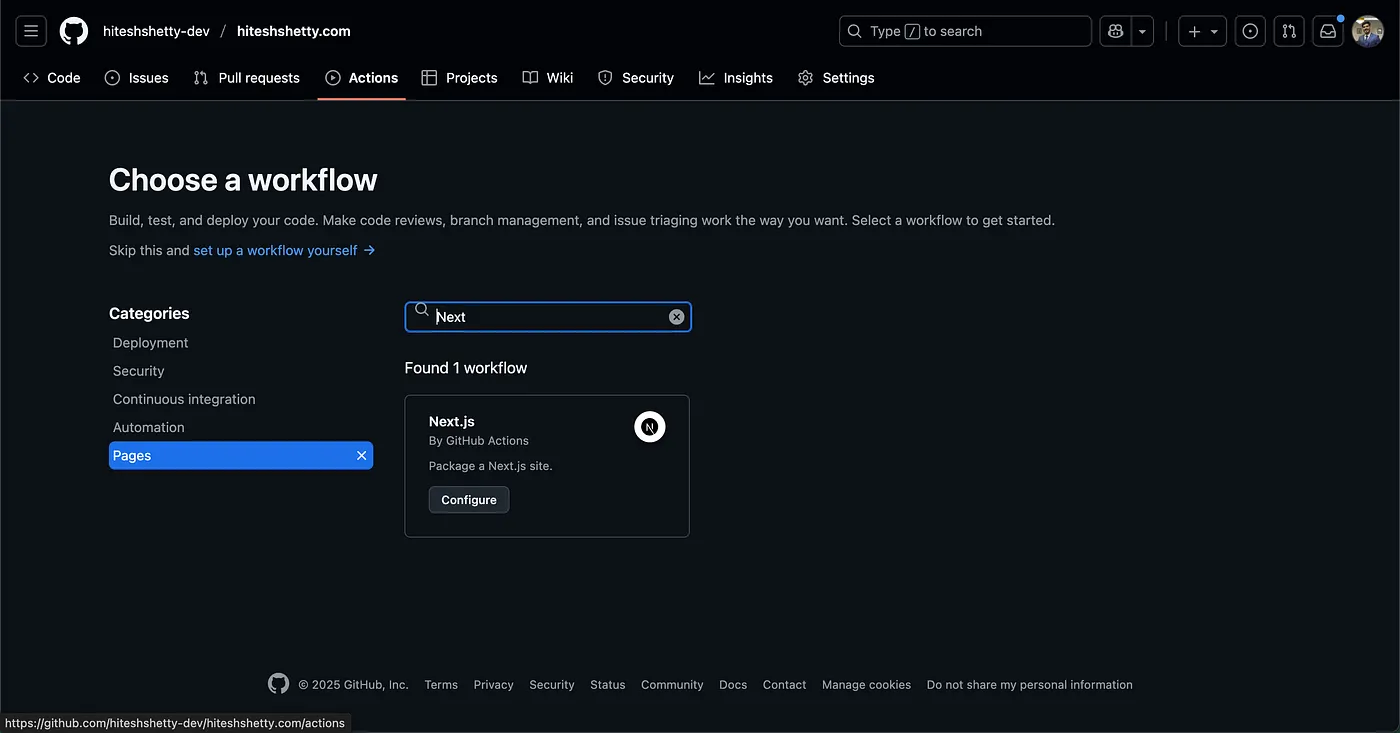Click the user profile avatar
The width and height of the screenshot is (1400, 733).
1367,31
